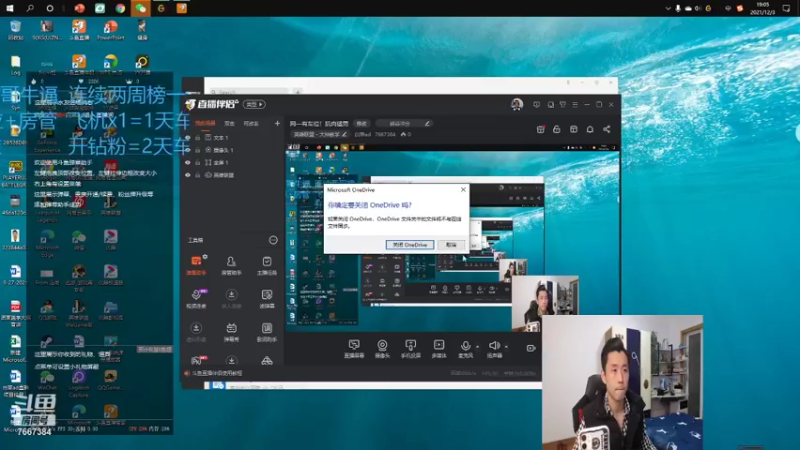Click the user avatar in title bar
800x450 pixels.
(x=517, y=105)
